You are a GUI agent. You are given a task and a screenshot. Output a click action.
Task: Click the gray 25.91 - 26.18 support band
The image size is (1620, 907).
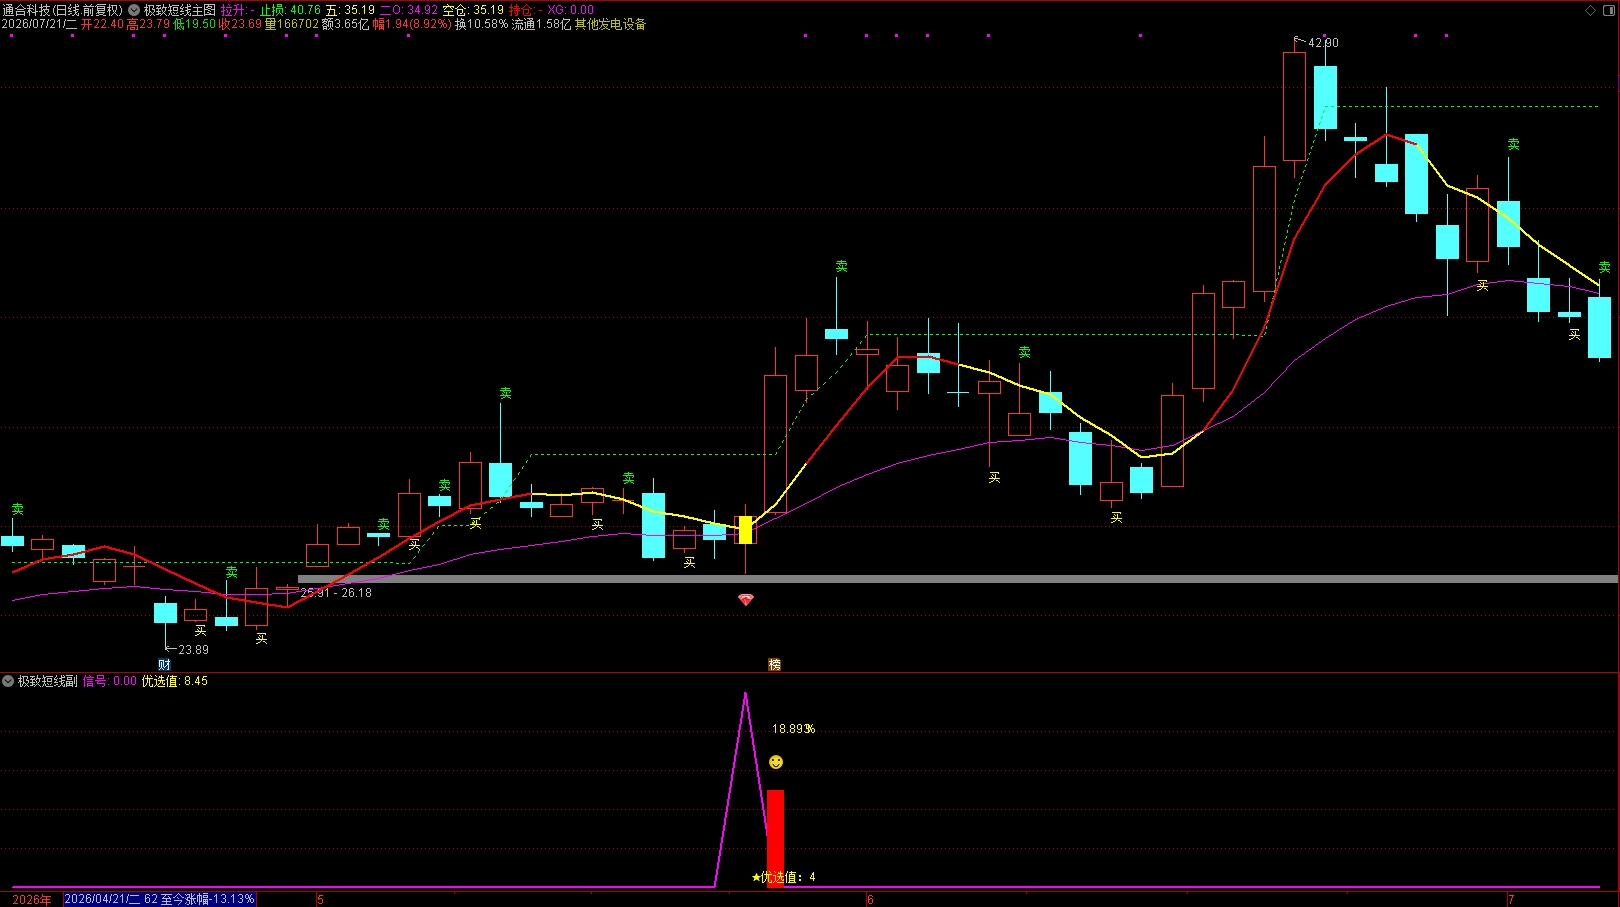pyautogui.click(x=957, y=579)
